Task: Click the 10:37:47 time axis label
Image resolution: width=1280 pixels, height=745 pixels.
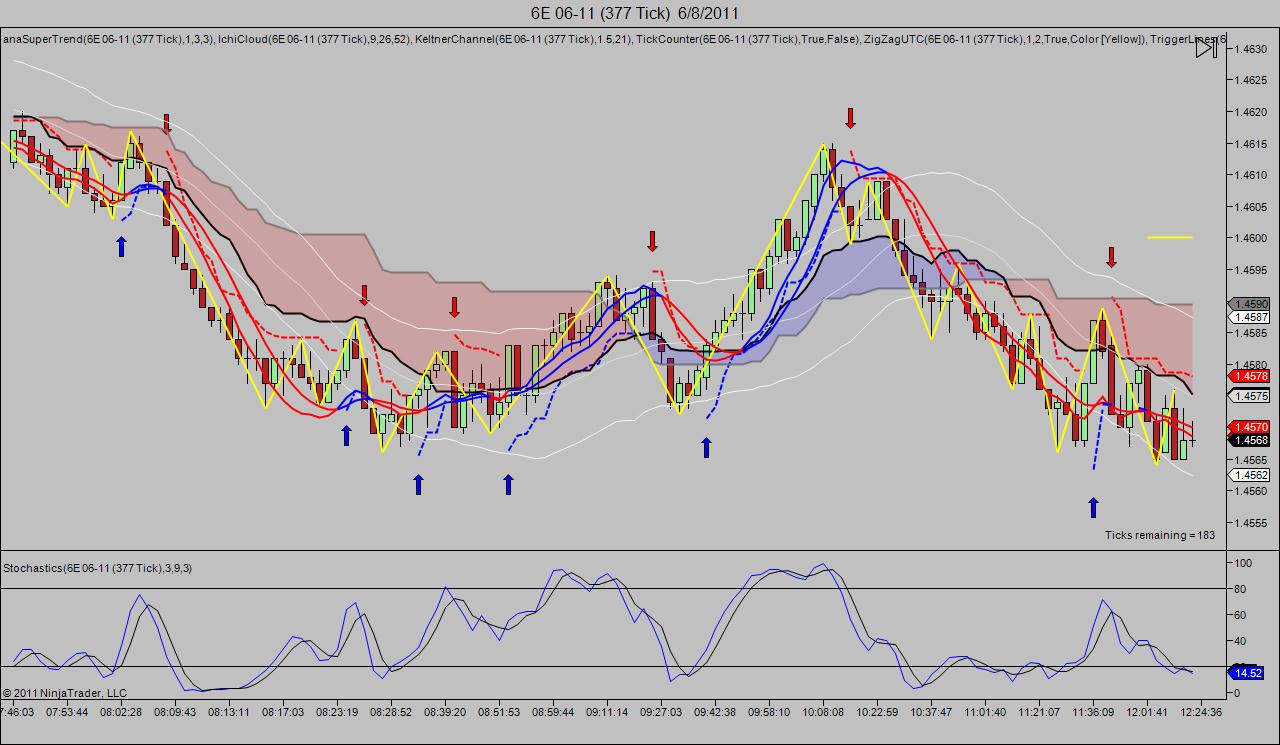Action: 930,713
